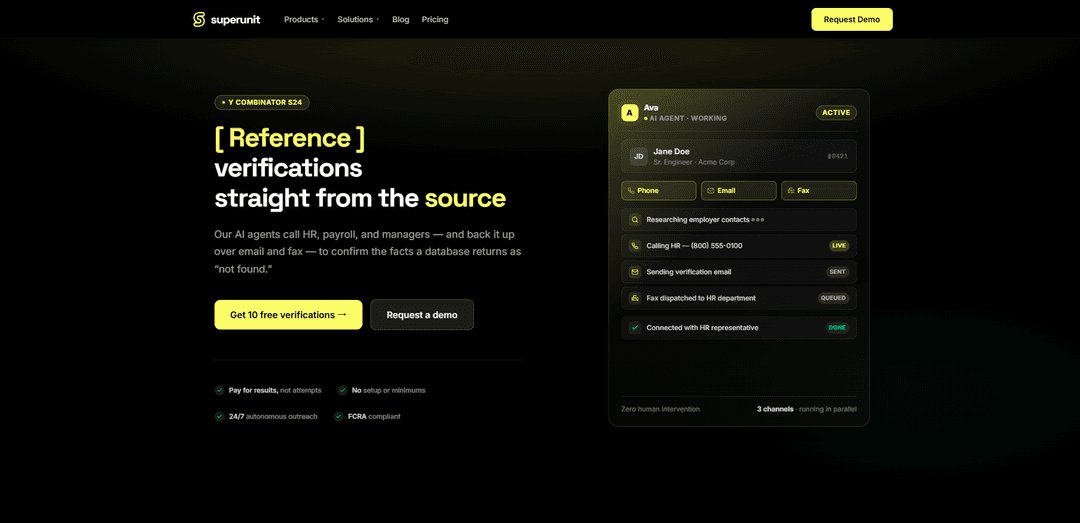Click the check icon beside No setup or minimums

(x=342, y=390)
